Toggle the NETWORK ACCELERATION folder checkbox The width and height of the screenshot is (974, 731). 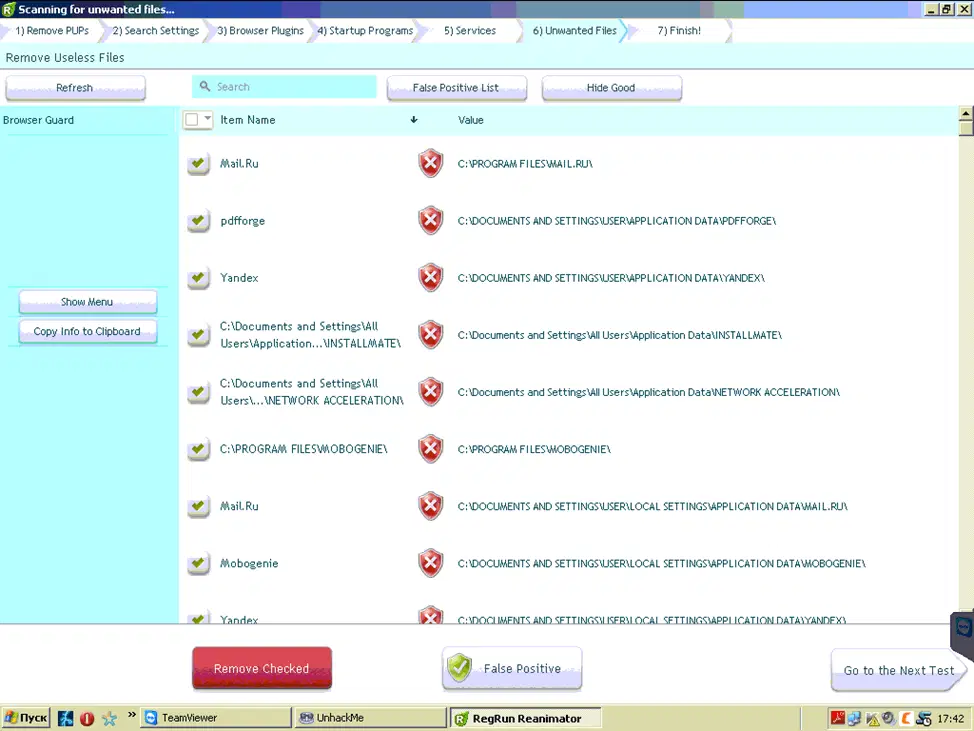click(198, 393)
